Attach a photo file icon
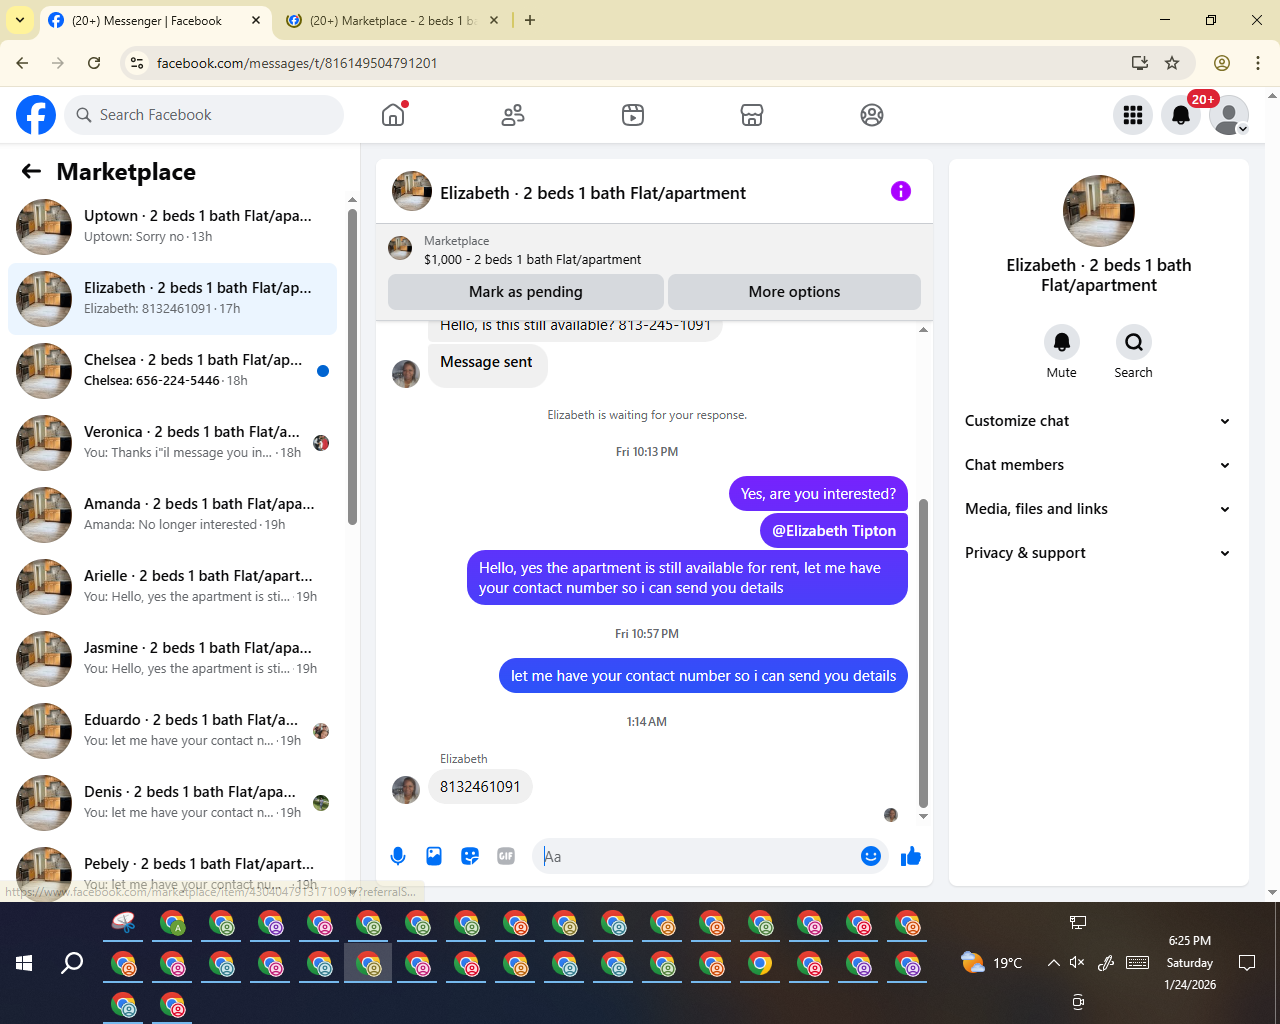 click(434, 856)
